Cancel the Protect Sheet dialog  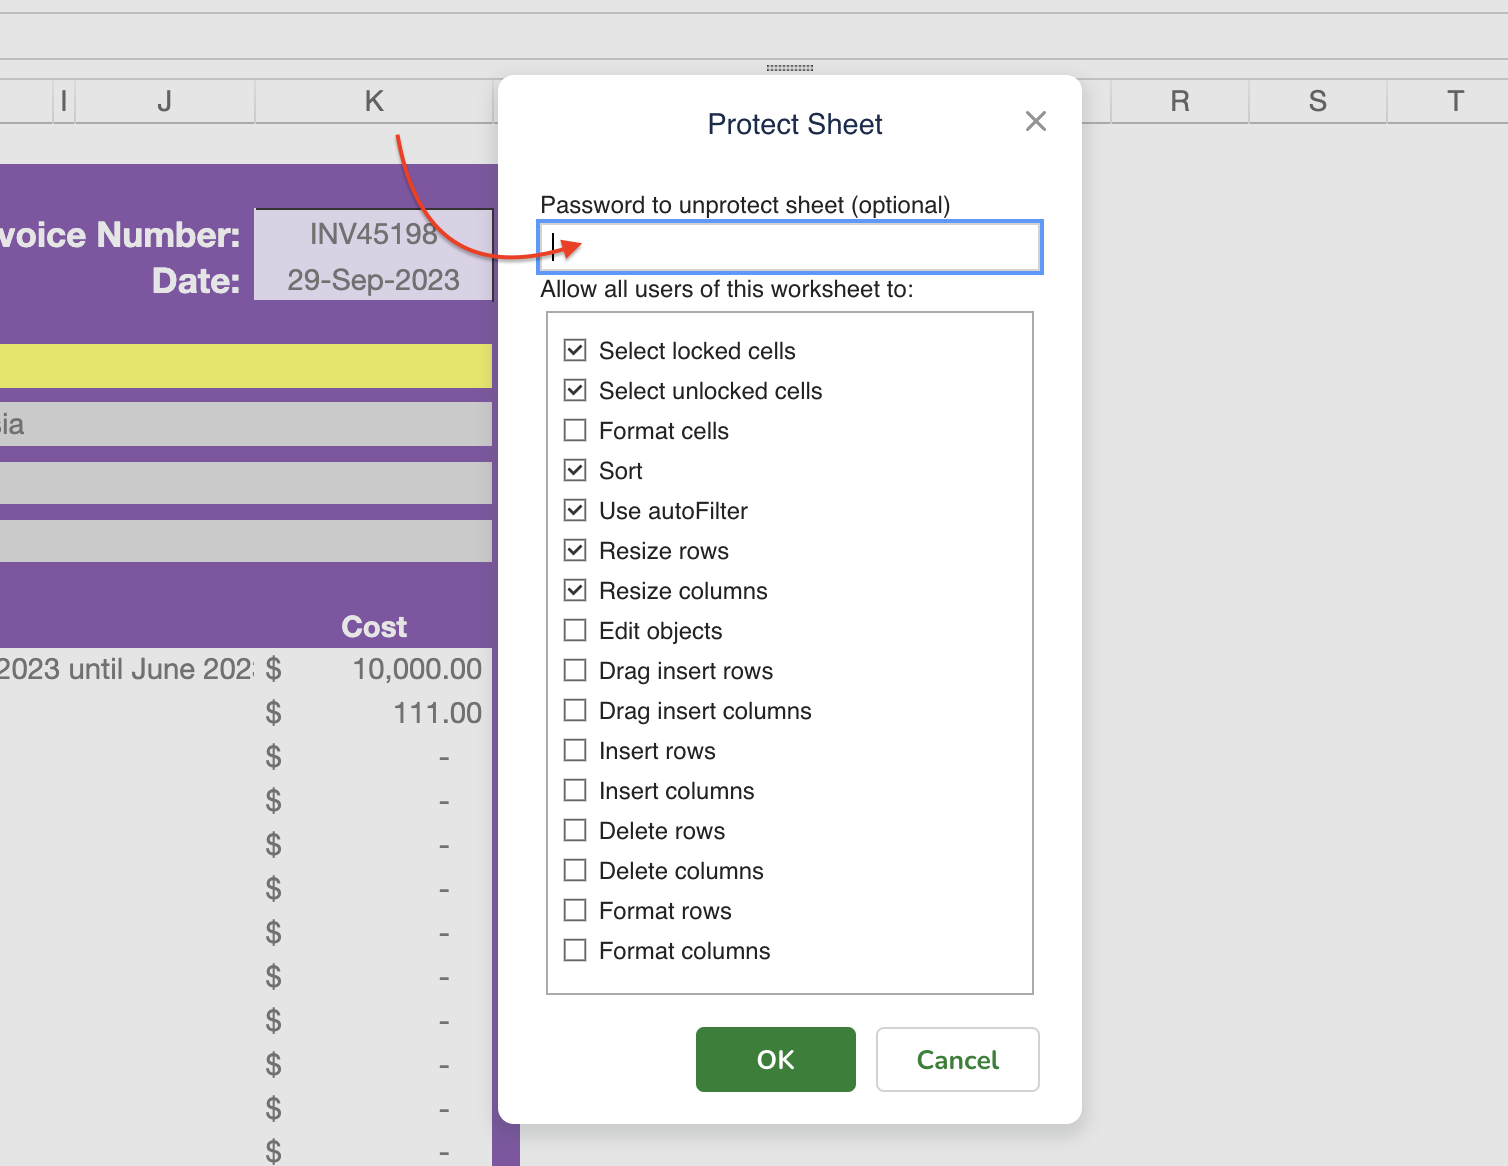click(x=957, y=1060)
